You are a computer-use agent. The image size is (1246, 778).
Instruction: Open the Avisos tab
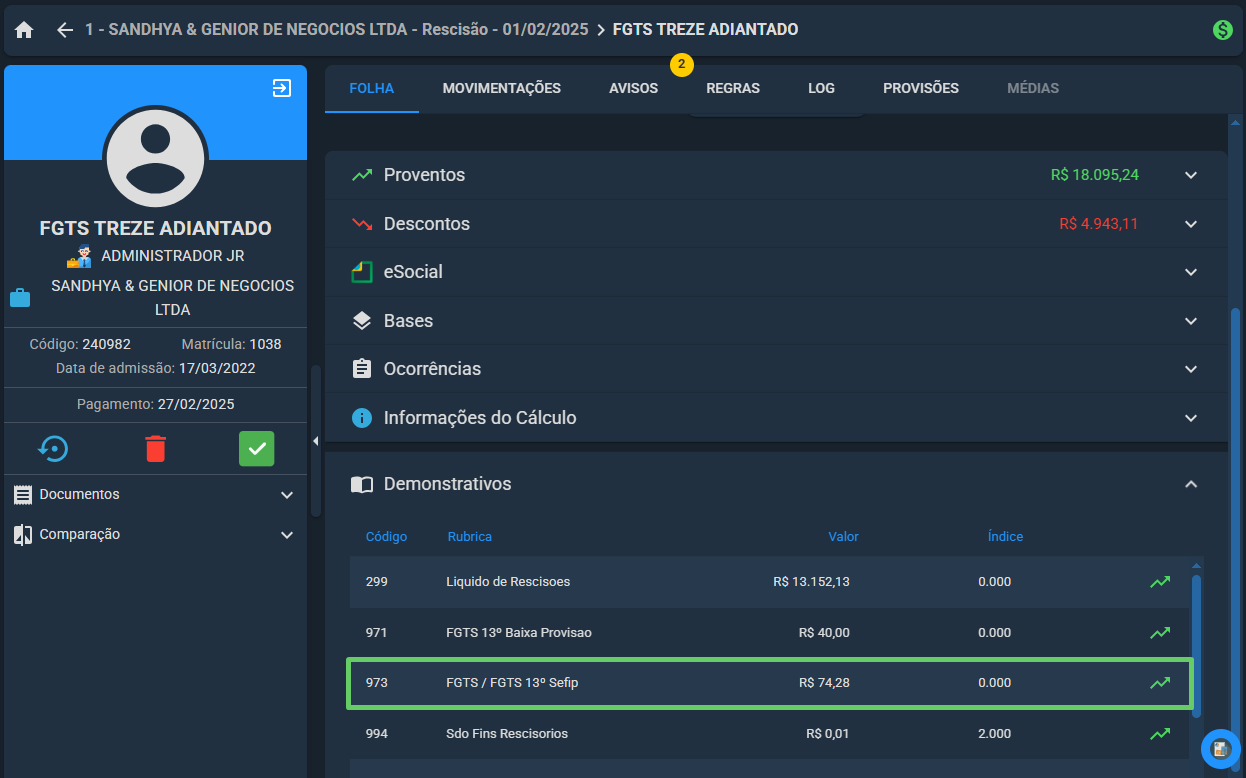634,88
